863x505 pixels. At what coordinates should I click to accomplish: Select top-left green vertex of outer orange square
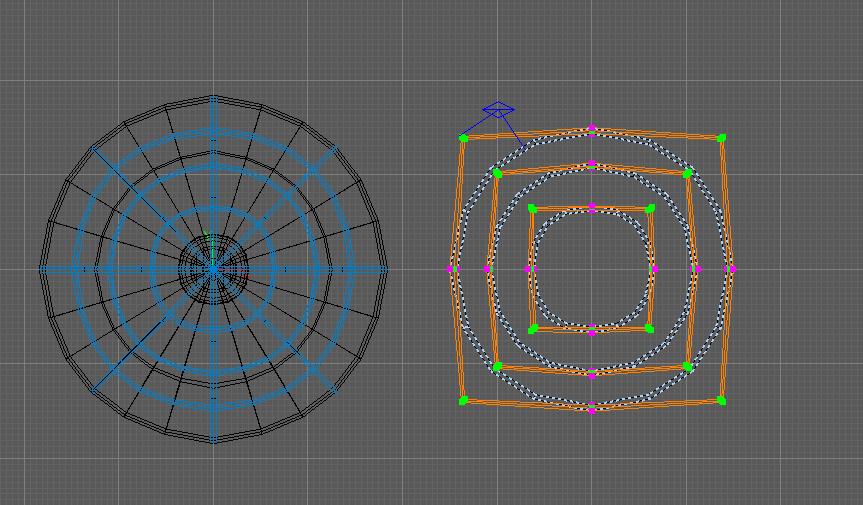(x=463, y=138)
